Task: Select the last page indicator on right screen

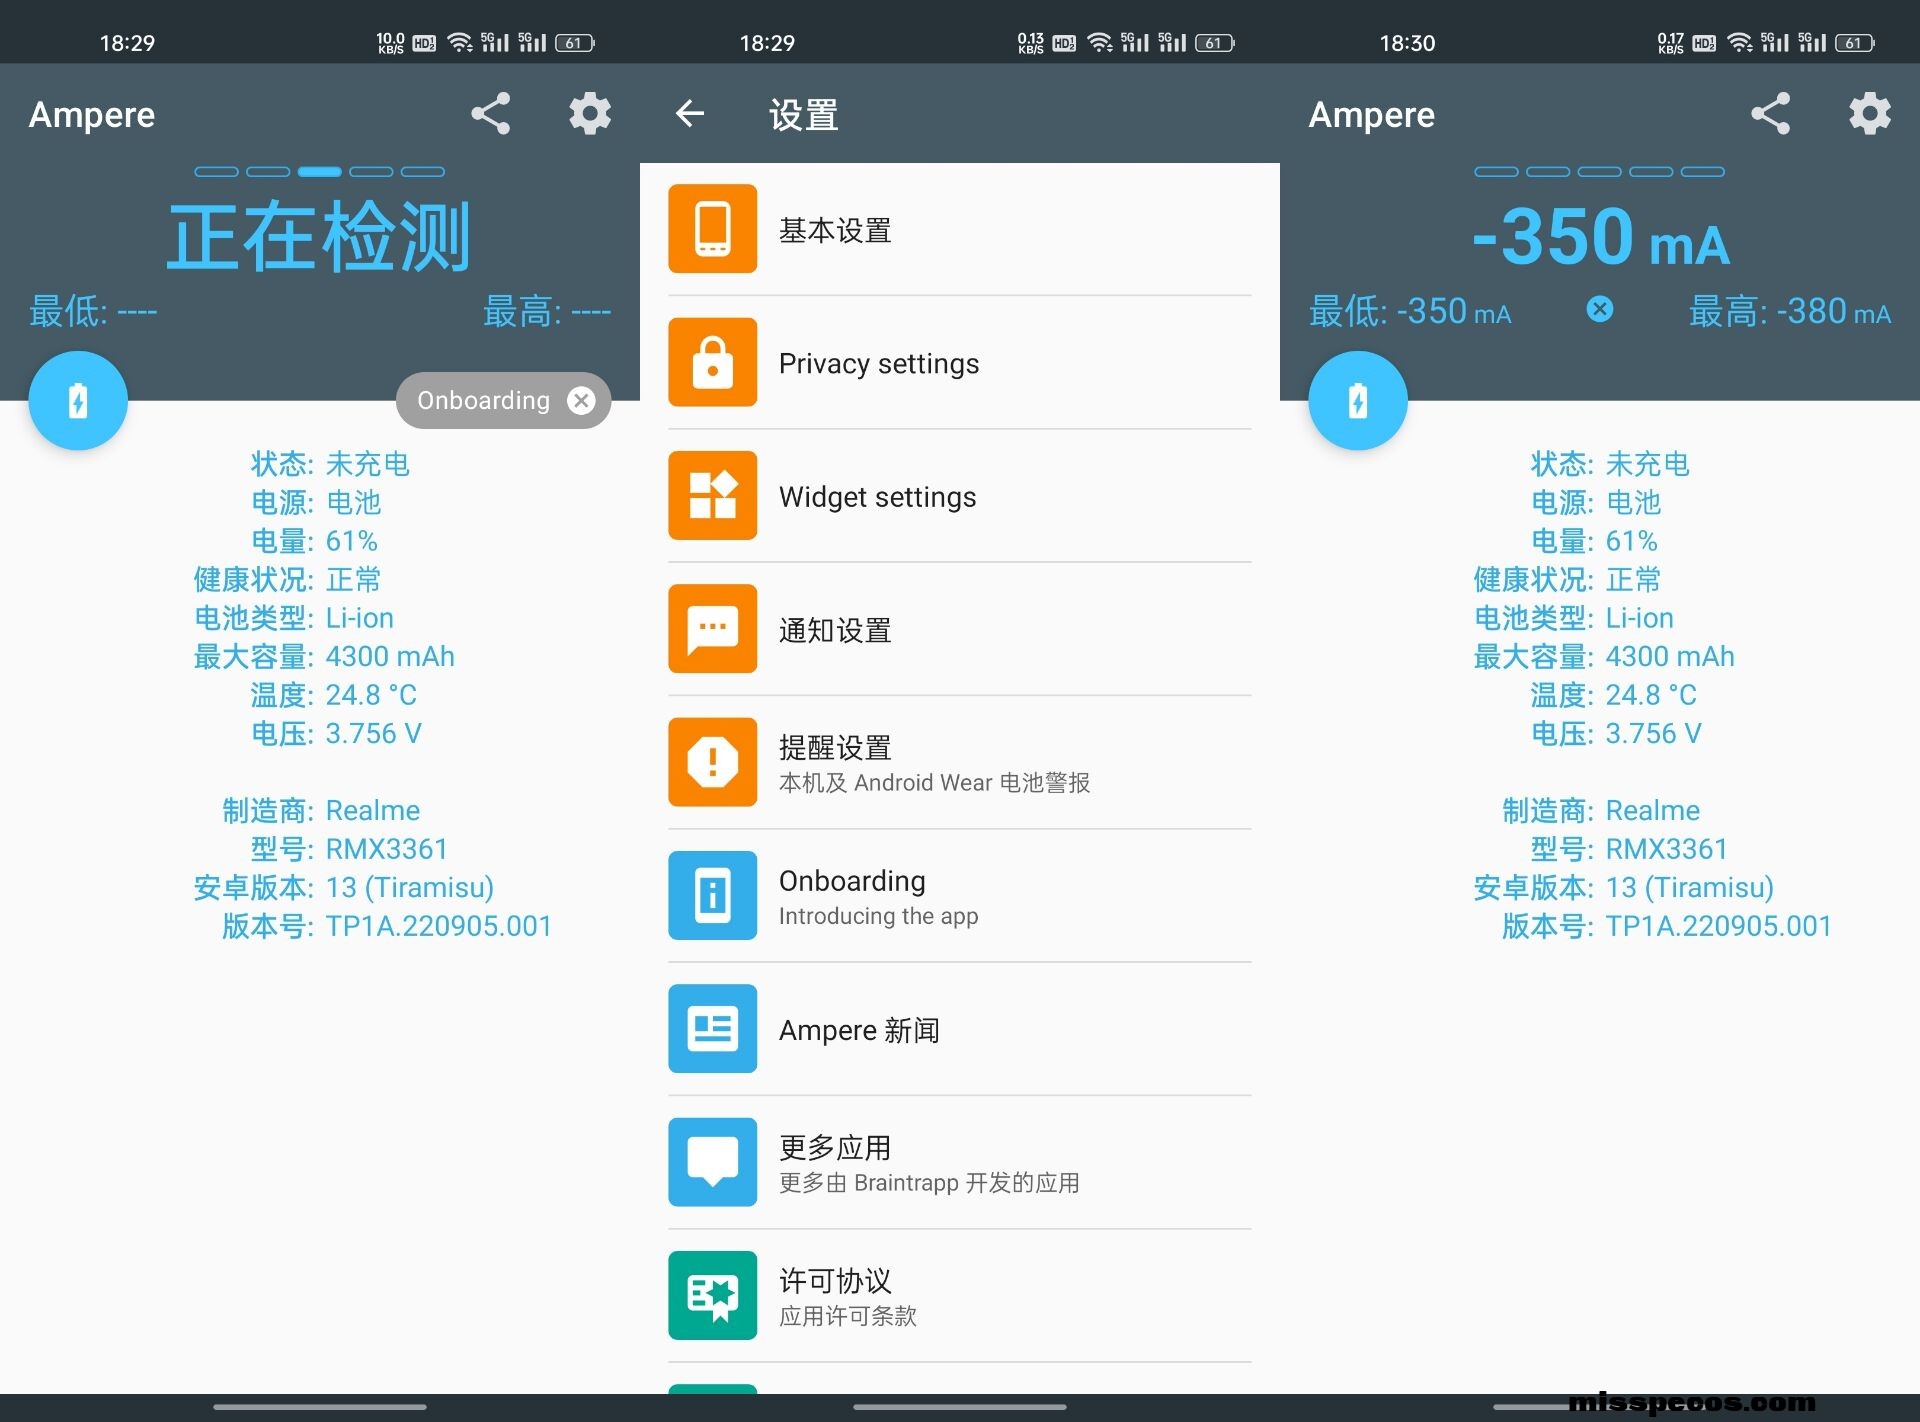Action: 1703,172
